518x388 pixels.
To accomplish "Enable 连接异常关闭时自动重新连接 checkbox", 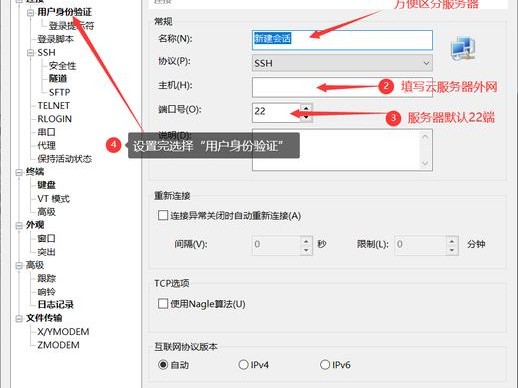I will click(x=163, y=215).
